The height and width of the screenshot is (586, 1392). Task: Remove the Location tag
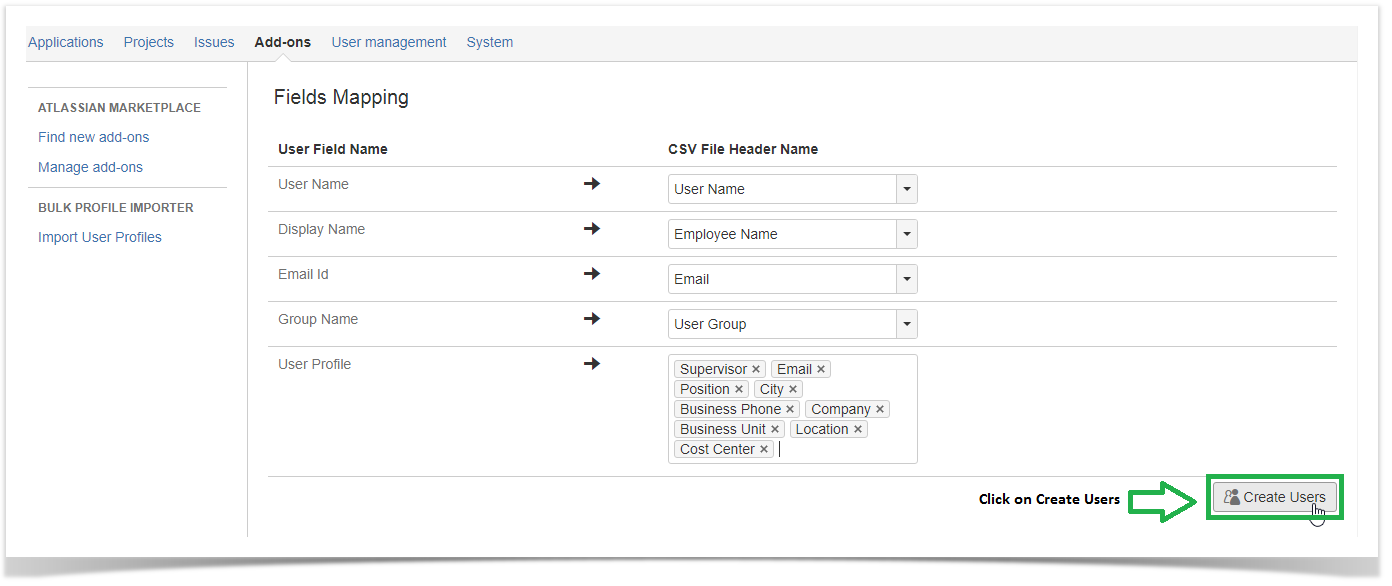point(858,430)
